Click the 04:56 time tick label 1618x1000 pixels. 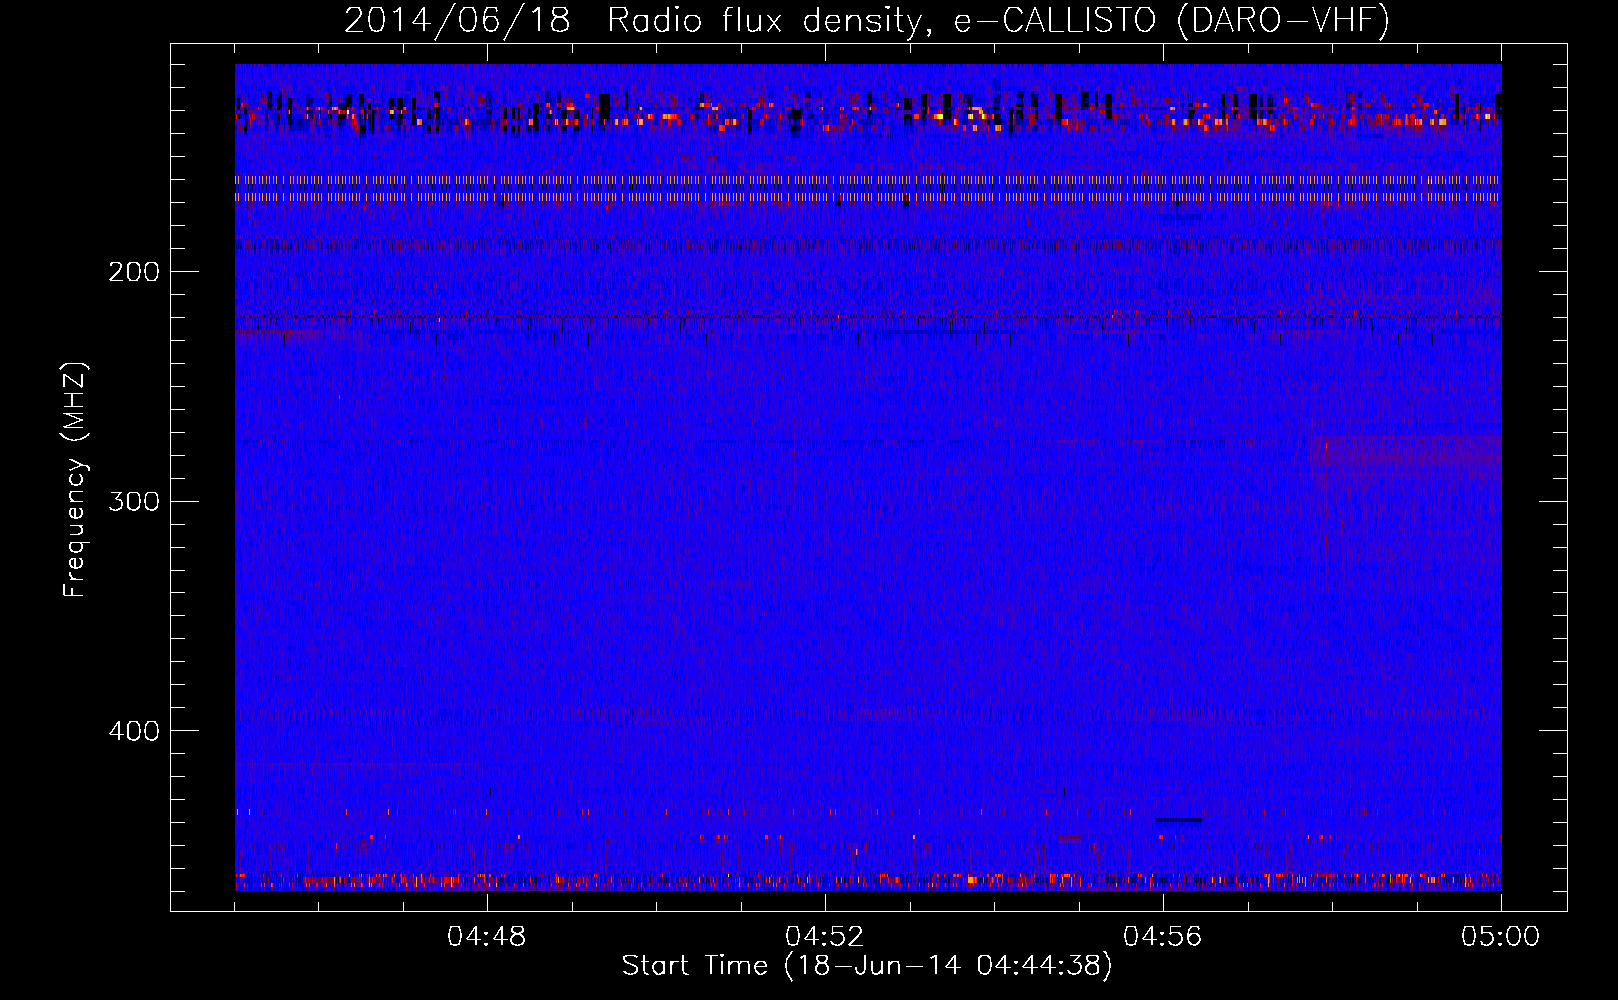click(x=1163, y=937)
